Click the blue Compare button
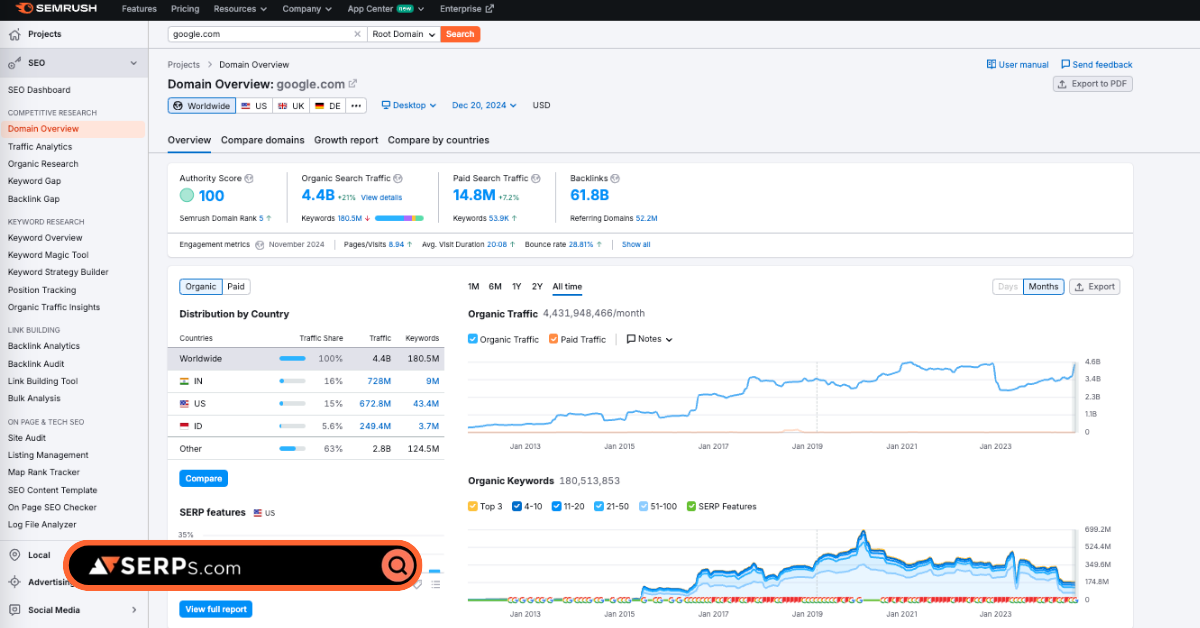The width and height of the screenshot is (1200, 628). (204, 479)
